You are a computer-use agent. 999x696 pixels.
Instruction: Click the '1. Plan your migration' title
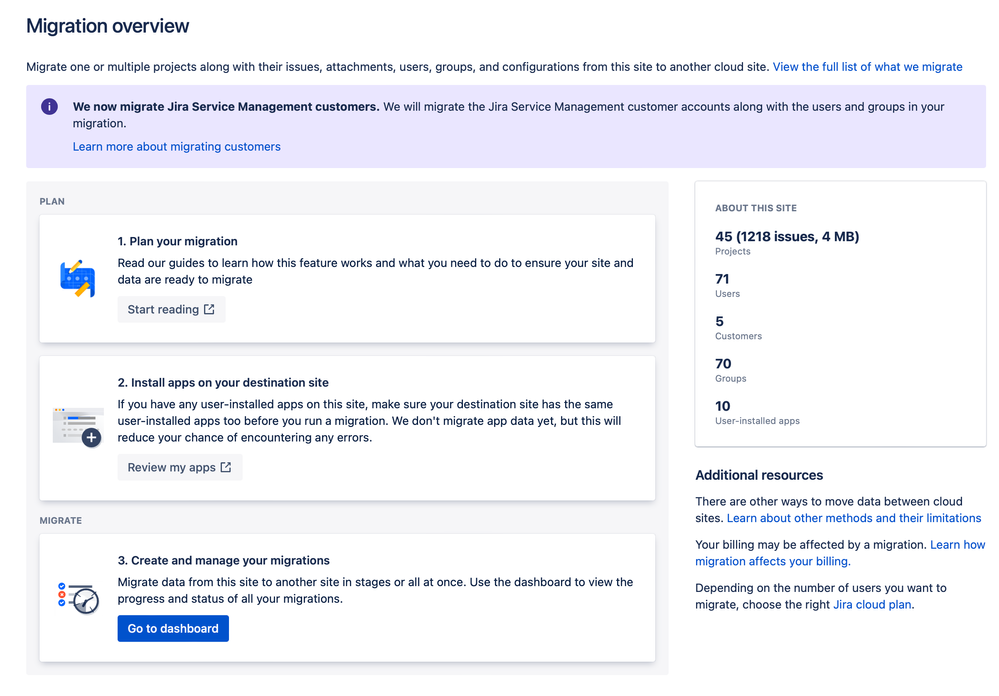point(177,241)
